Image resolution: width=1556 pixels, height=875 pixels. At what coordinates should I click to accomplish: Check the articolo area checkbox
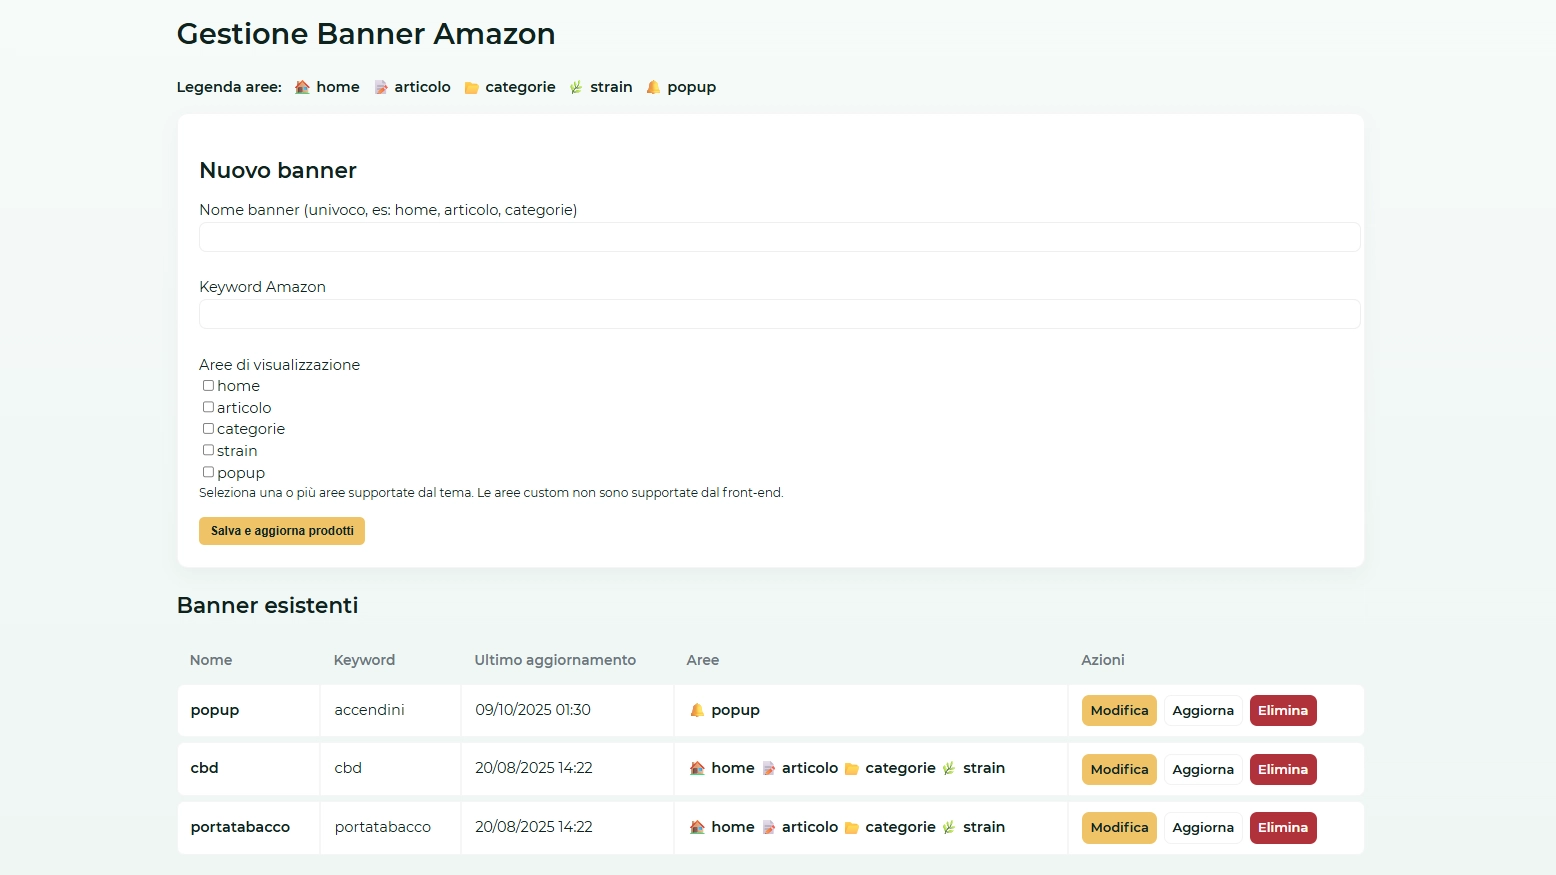(x=208, y=407)
